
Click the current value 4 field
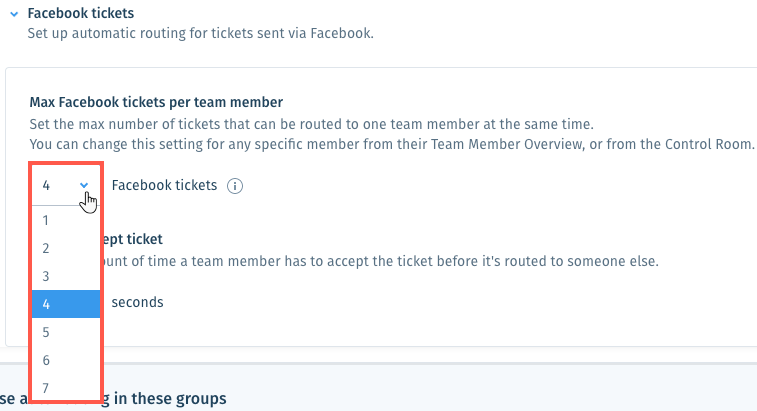point(66,185)
